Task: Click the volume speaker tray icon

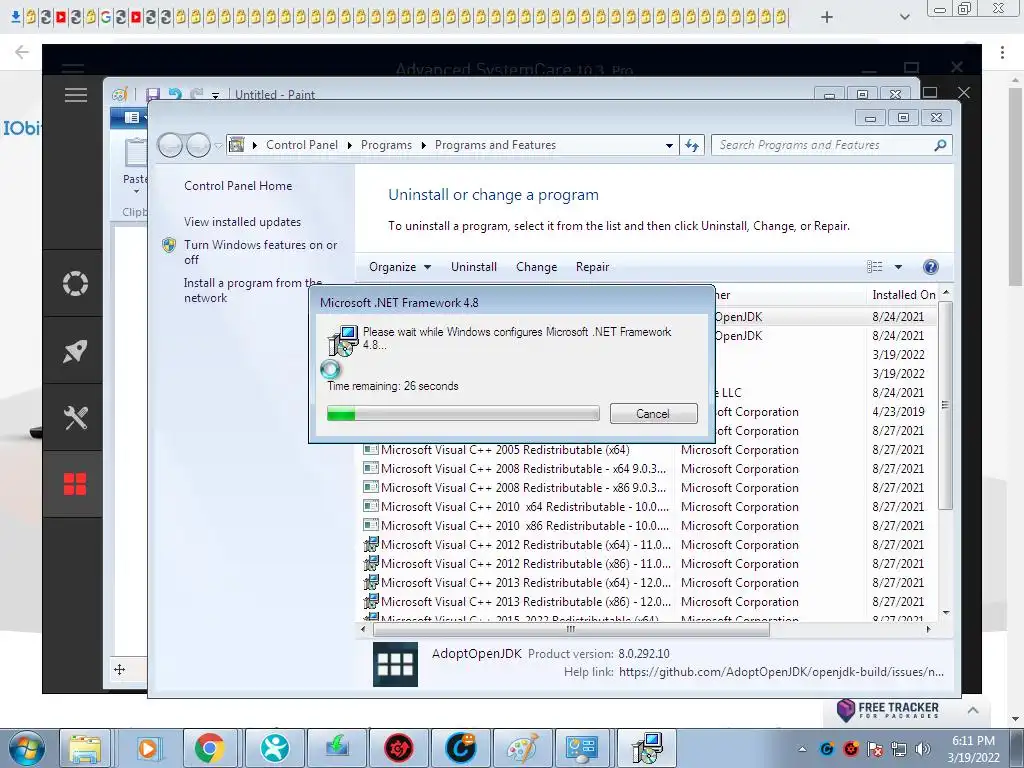Action: [x=922, y=749]
